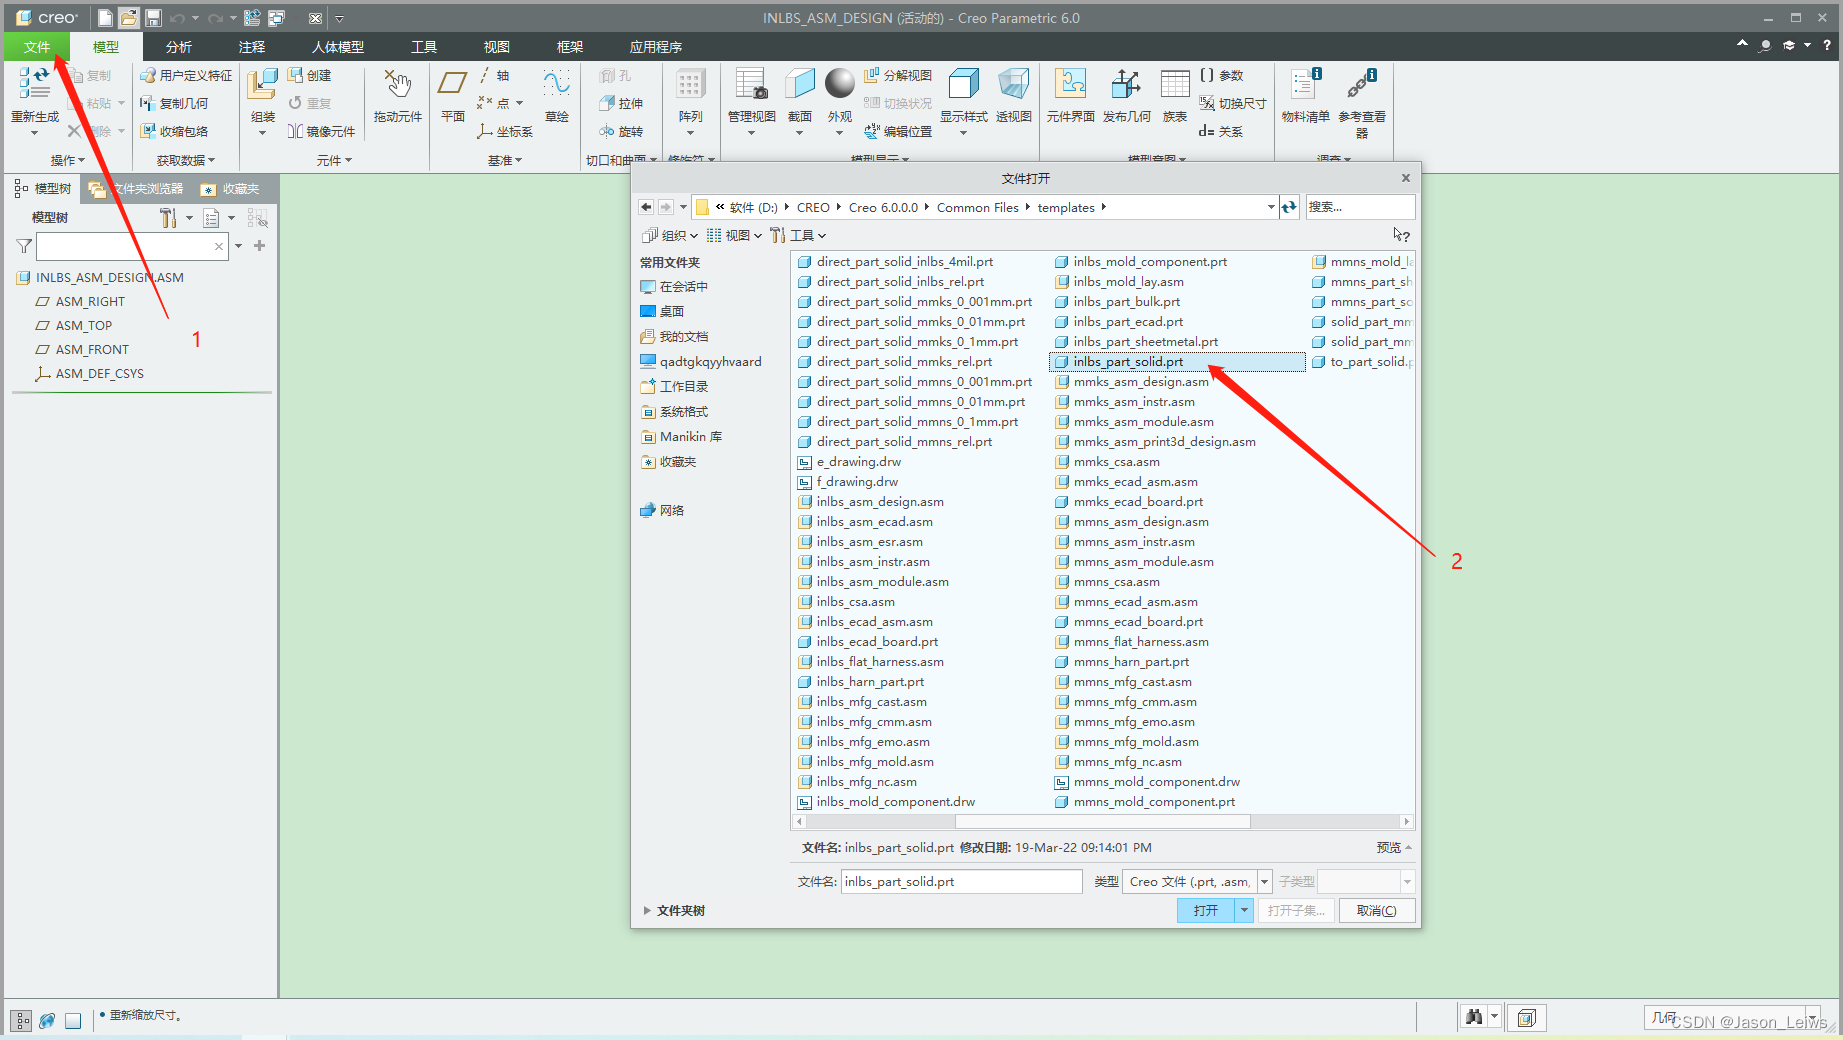The image size is (1843, 1040).
Task: Click the 坐标系 coordinate system icon
Action: [485, 131]
